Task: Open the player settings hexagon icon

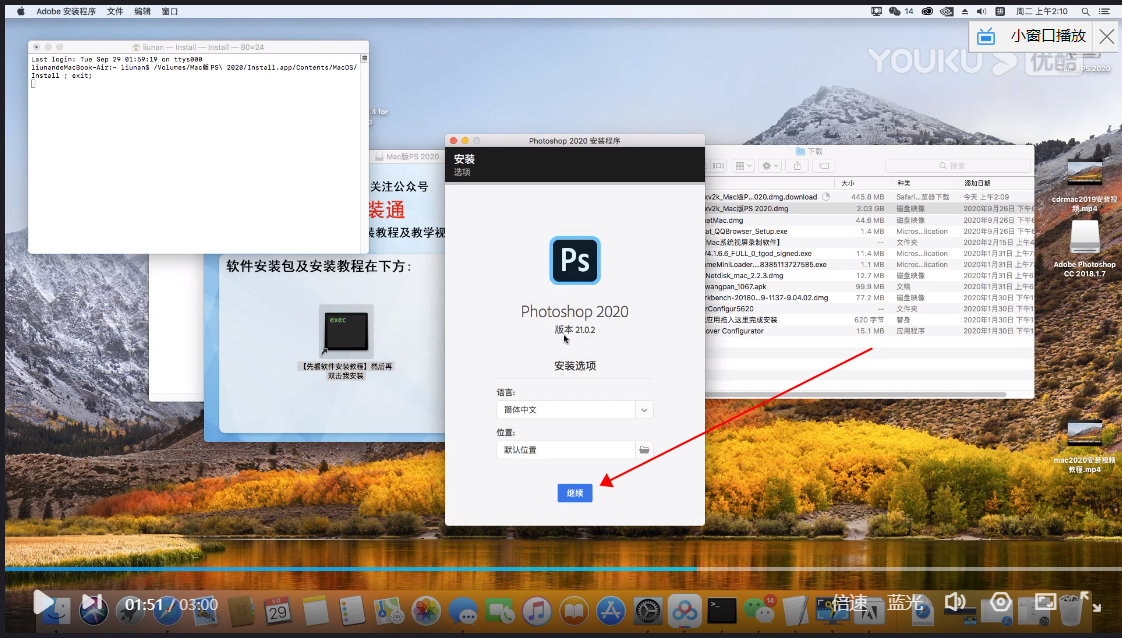Action: (x=1000, y=602)
